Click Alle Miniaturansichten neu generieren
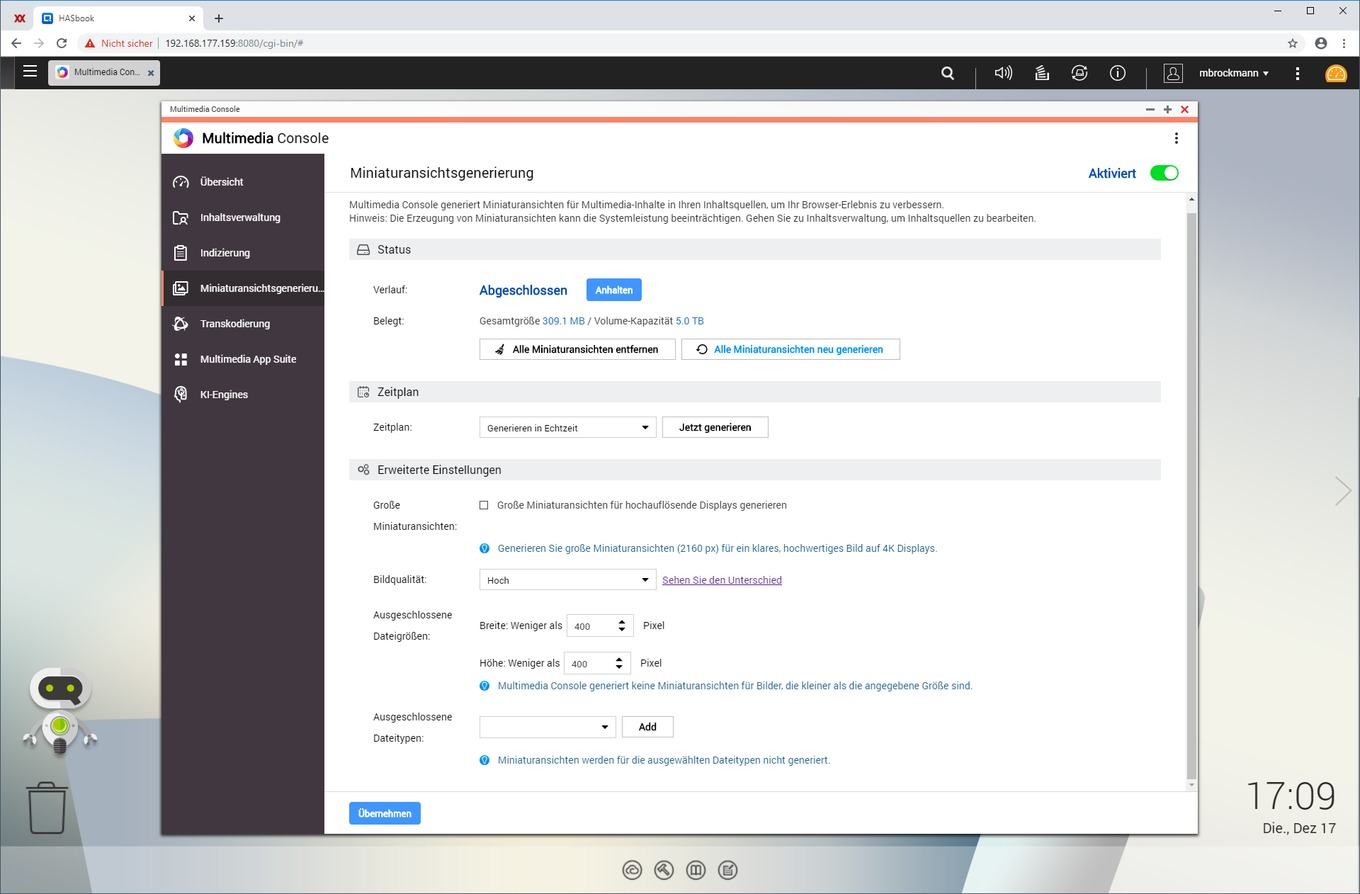1360x894 pixels. click(790, 349)
